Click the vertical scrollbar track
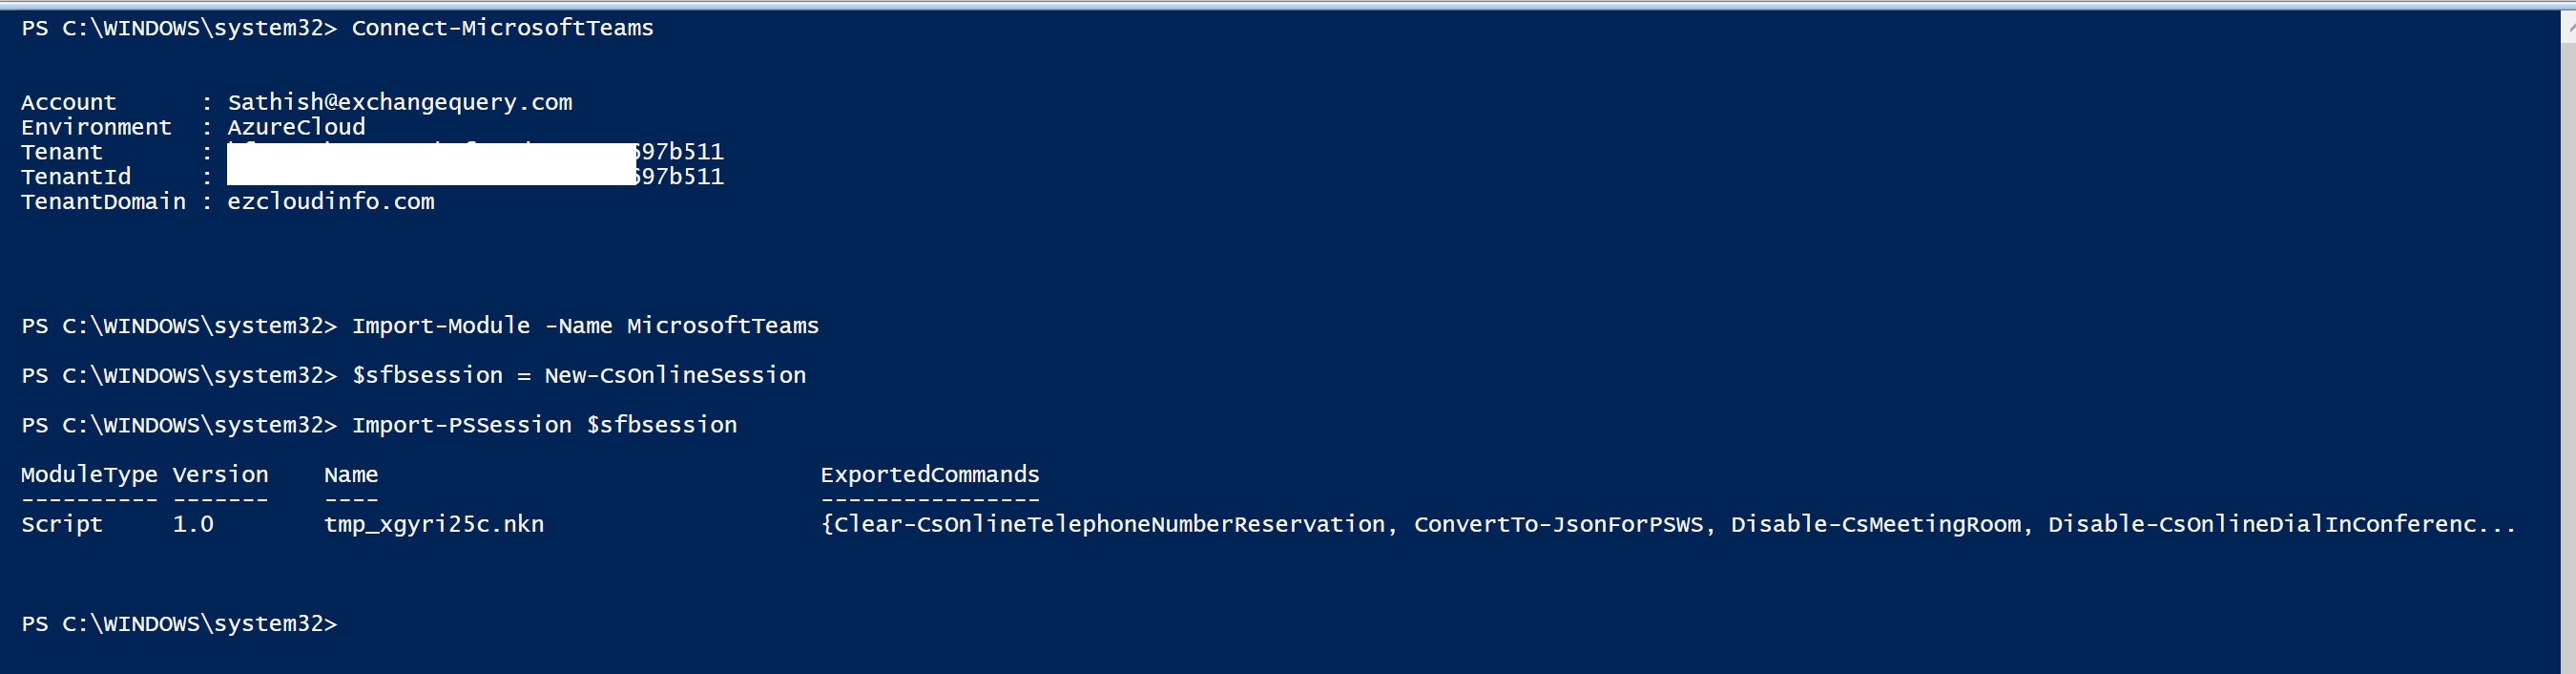Screen dimensions: 2576x674 click(x=2568, y=350)
